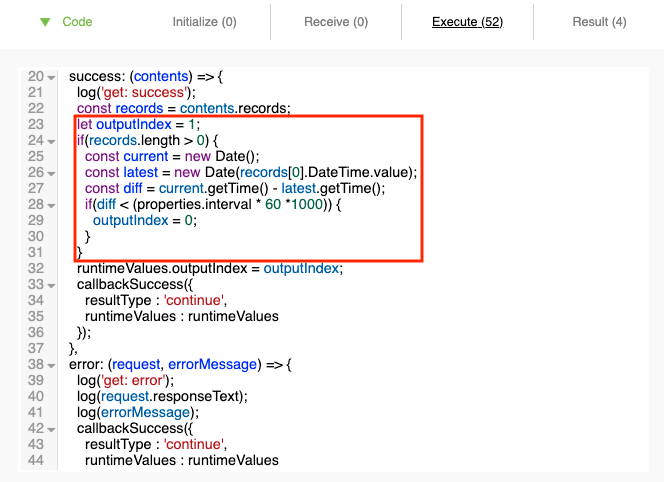Click 'get: error' string
664x482 pixels.
tap(133, 380)
